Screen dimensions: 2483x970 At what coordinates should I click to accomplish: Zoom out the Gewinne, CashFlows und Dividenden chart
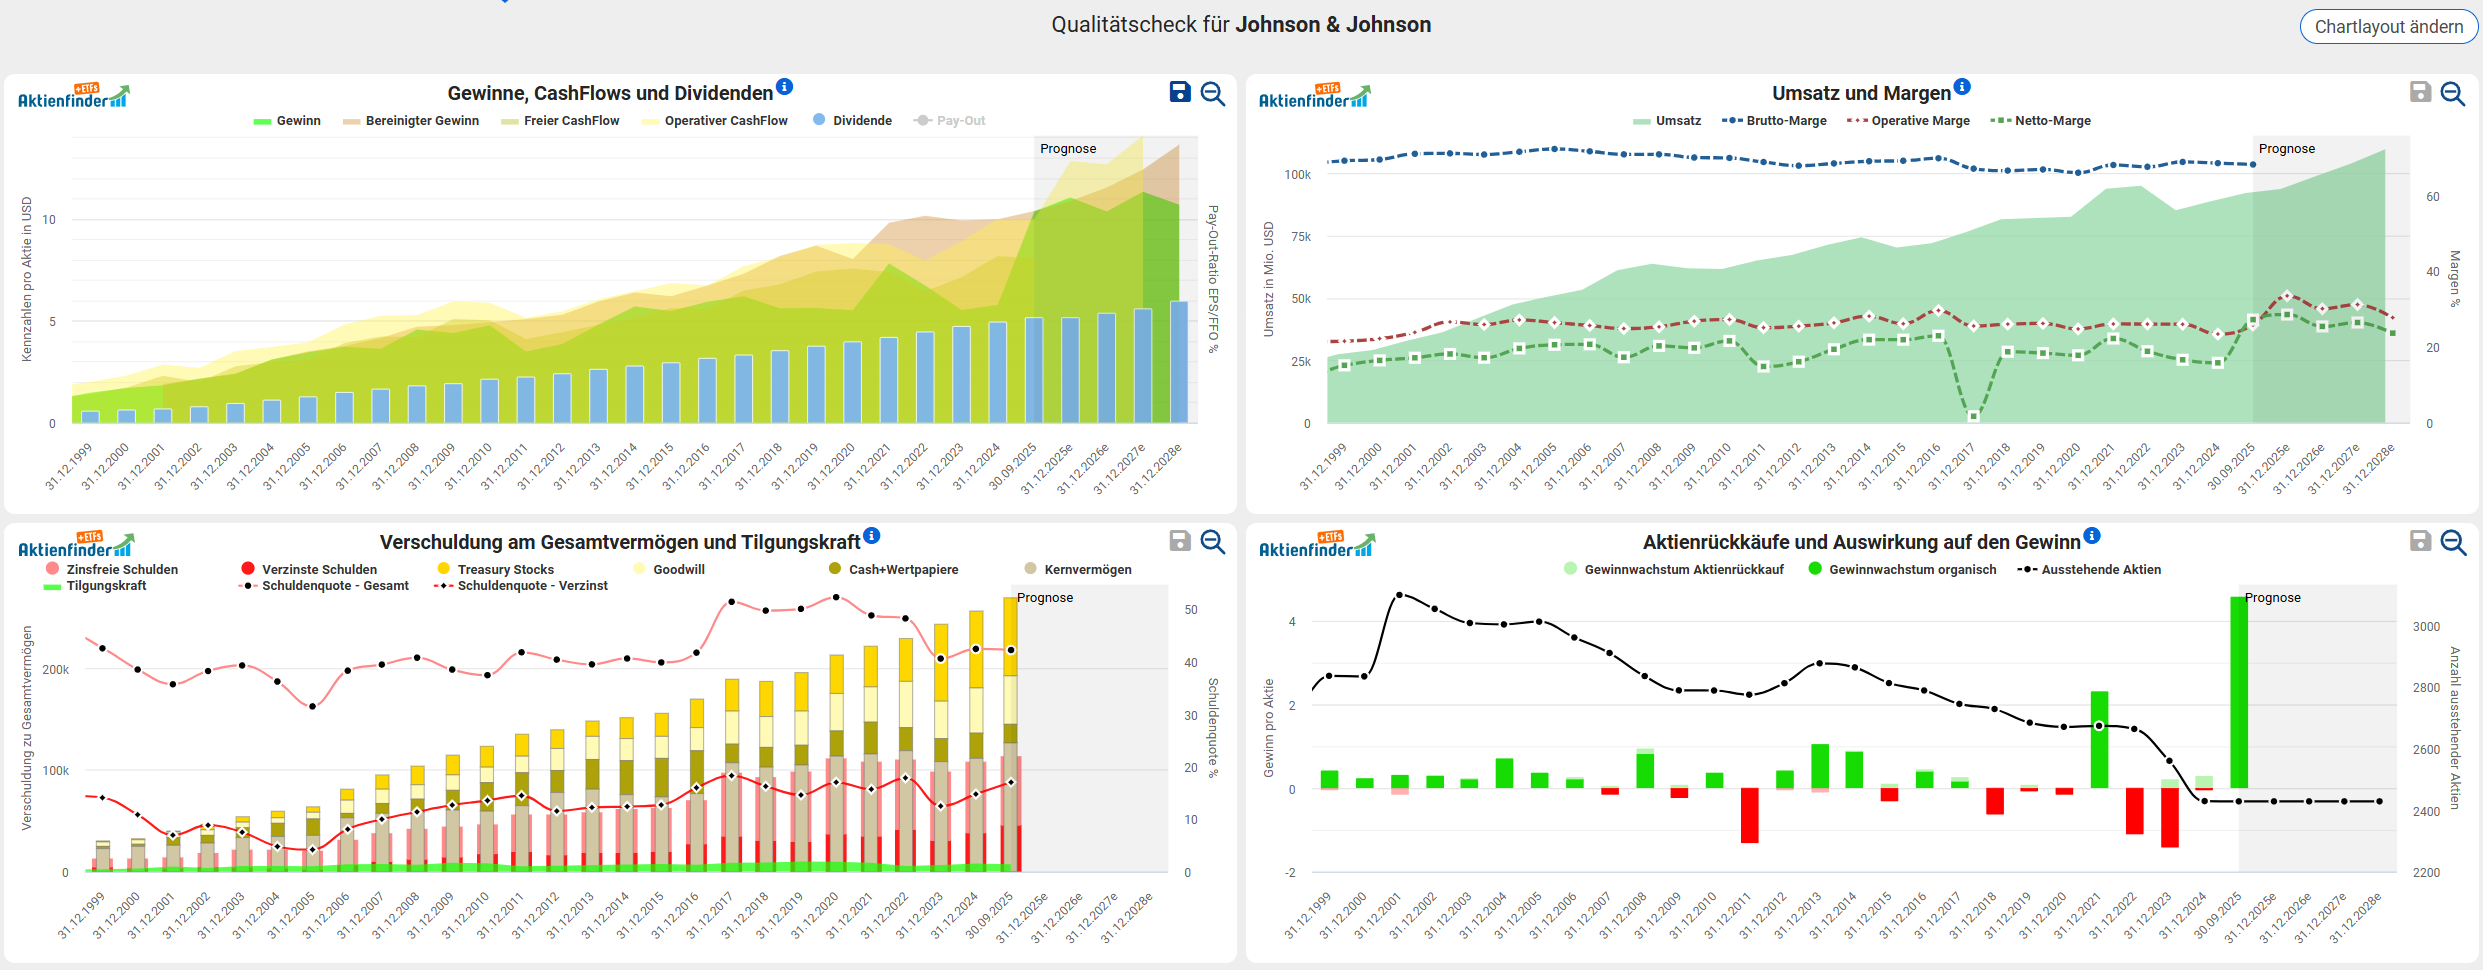pyautogui.click(x=1213, y=94)
